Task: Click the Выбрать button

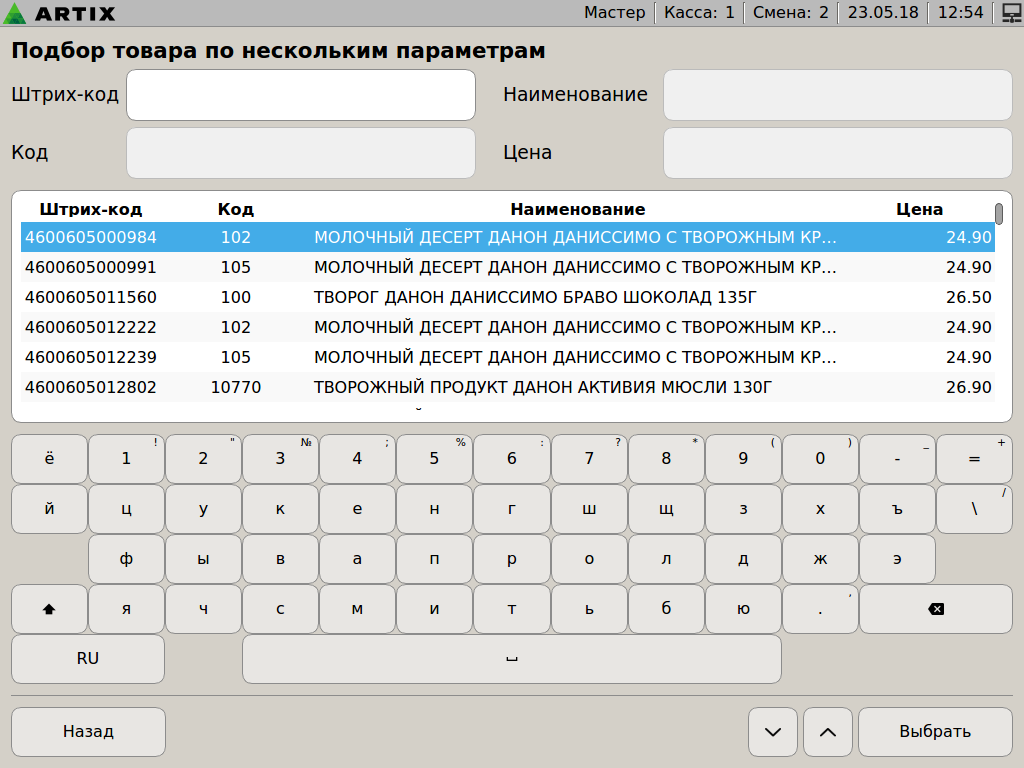Action: point(935,732)
